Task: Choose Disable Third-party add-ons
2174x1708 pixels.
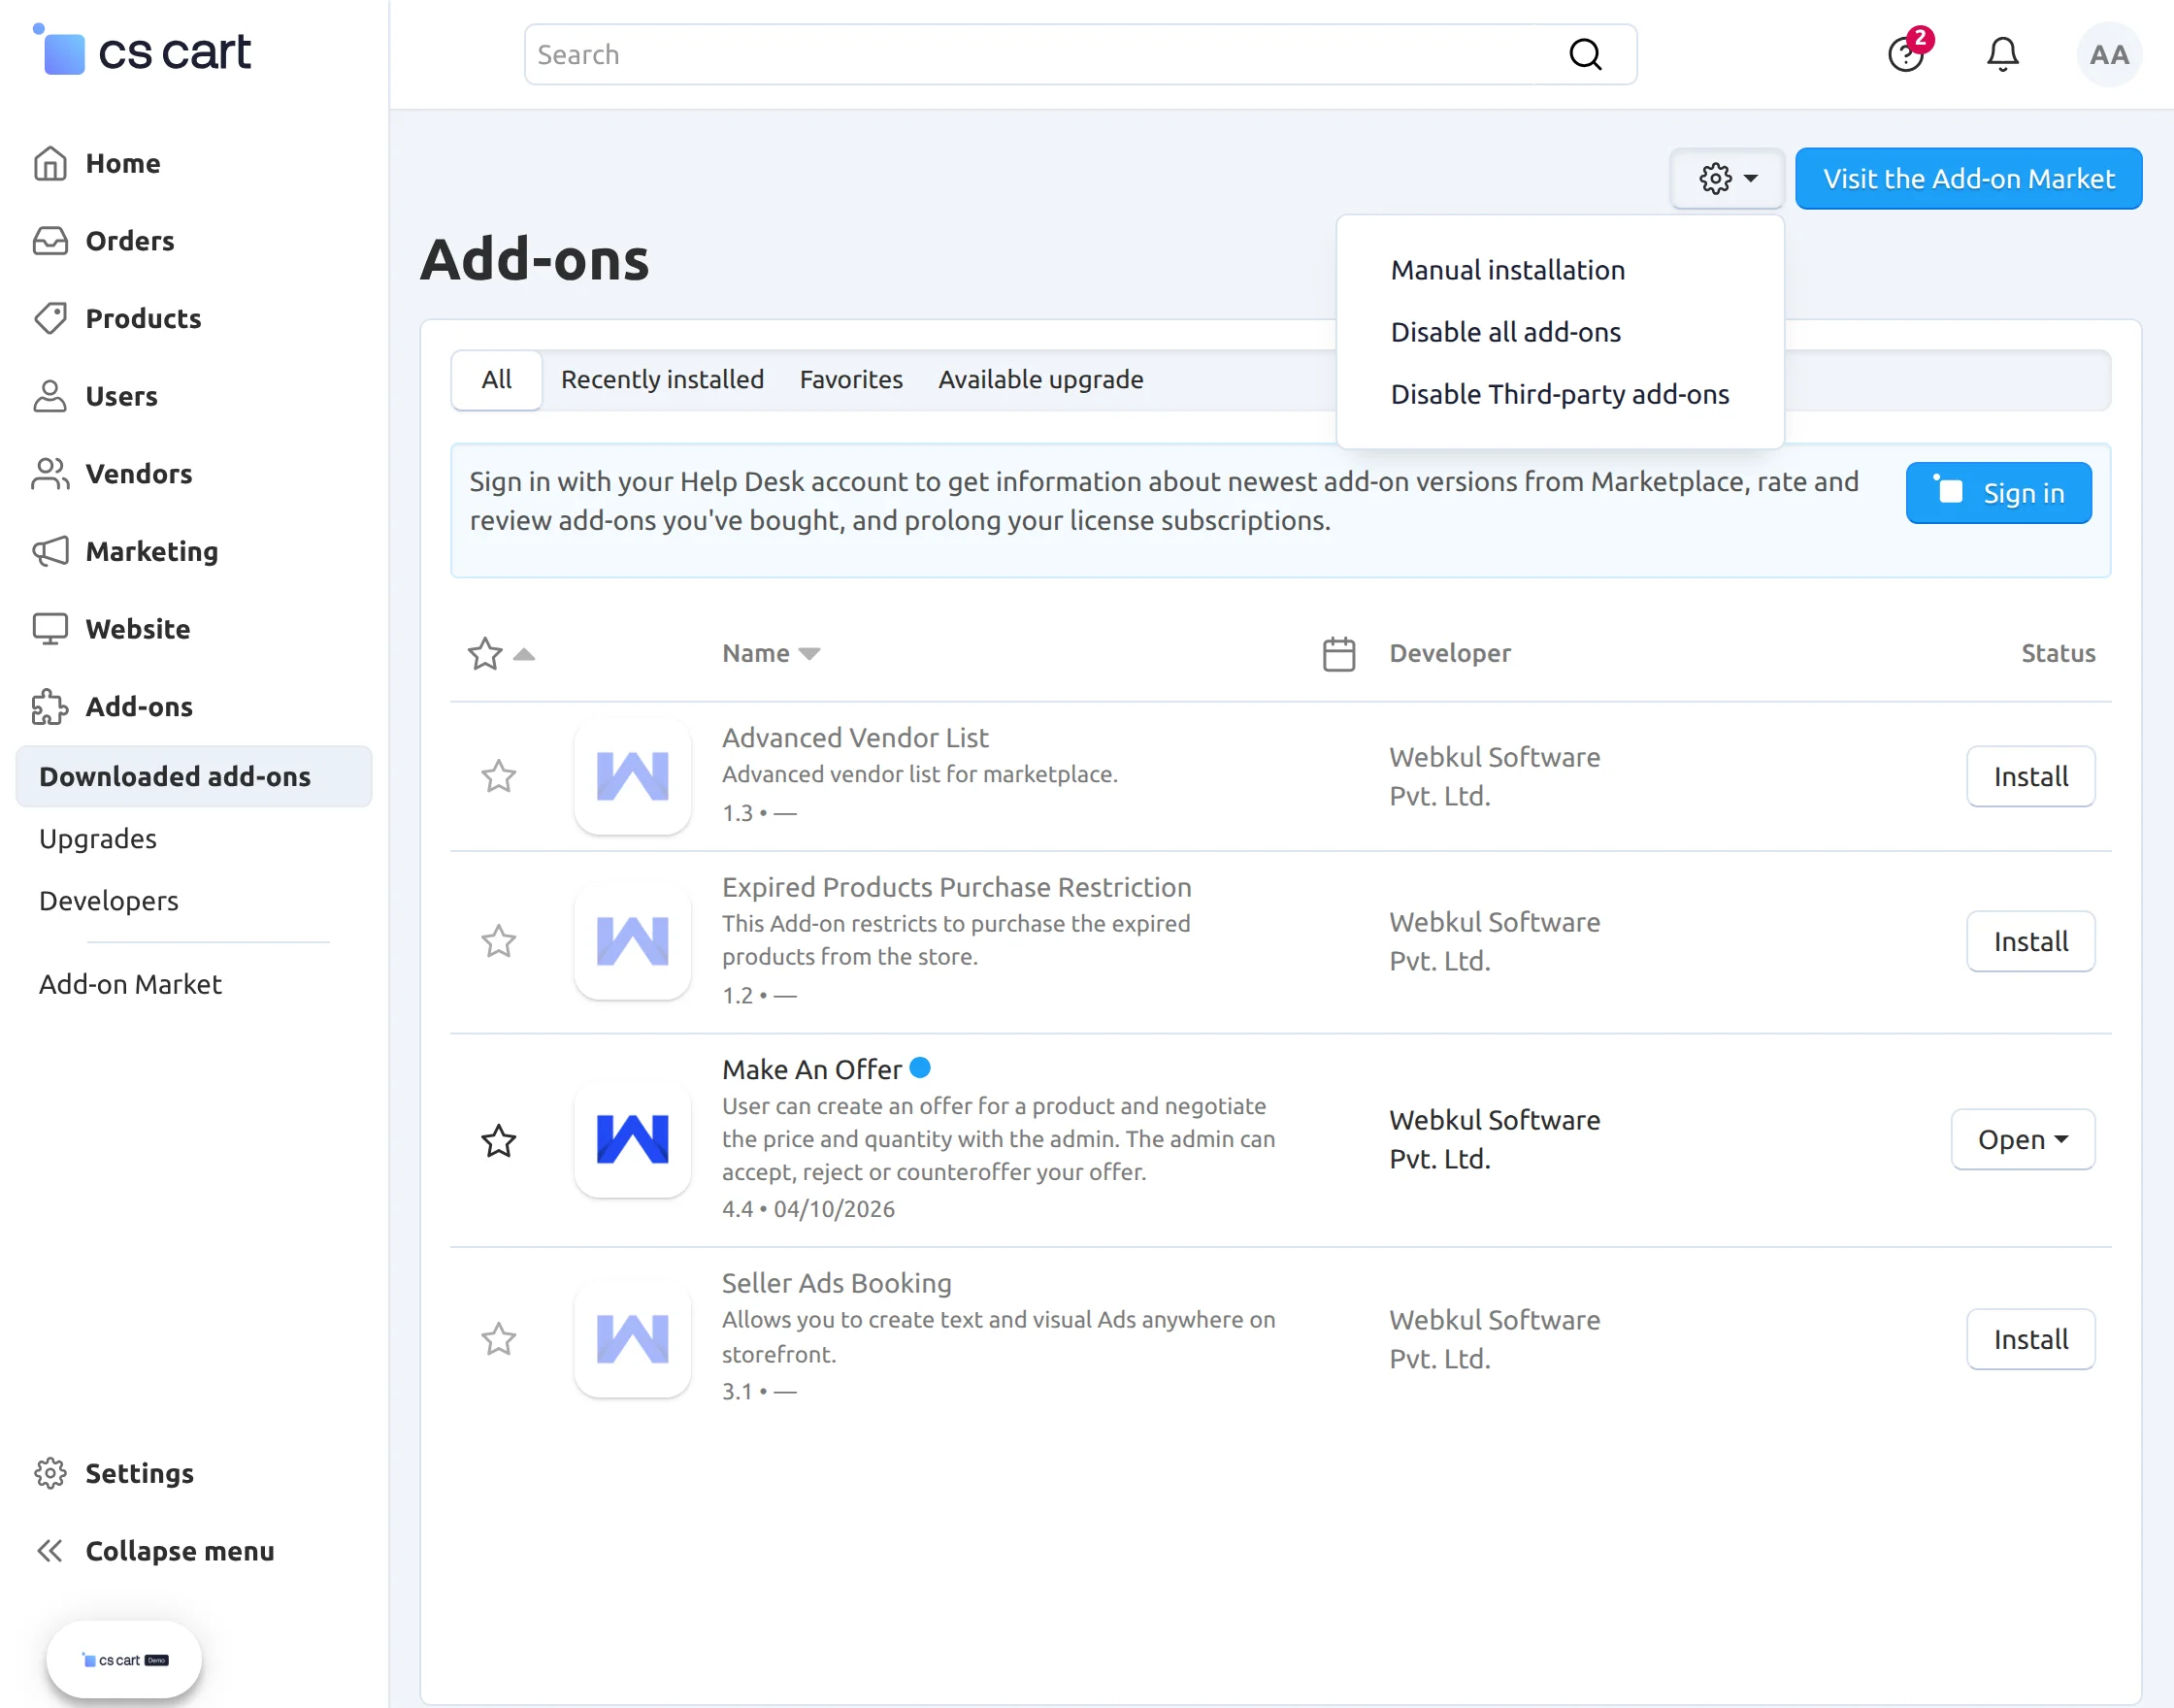Action: (x=1559, y=394)
